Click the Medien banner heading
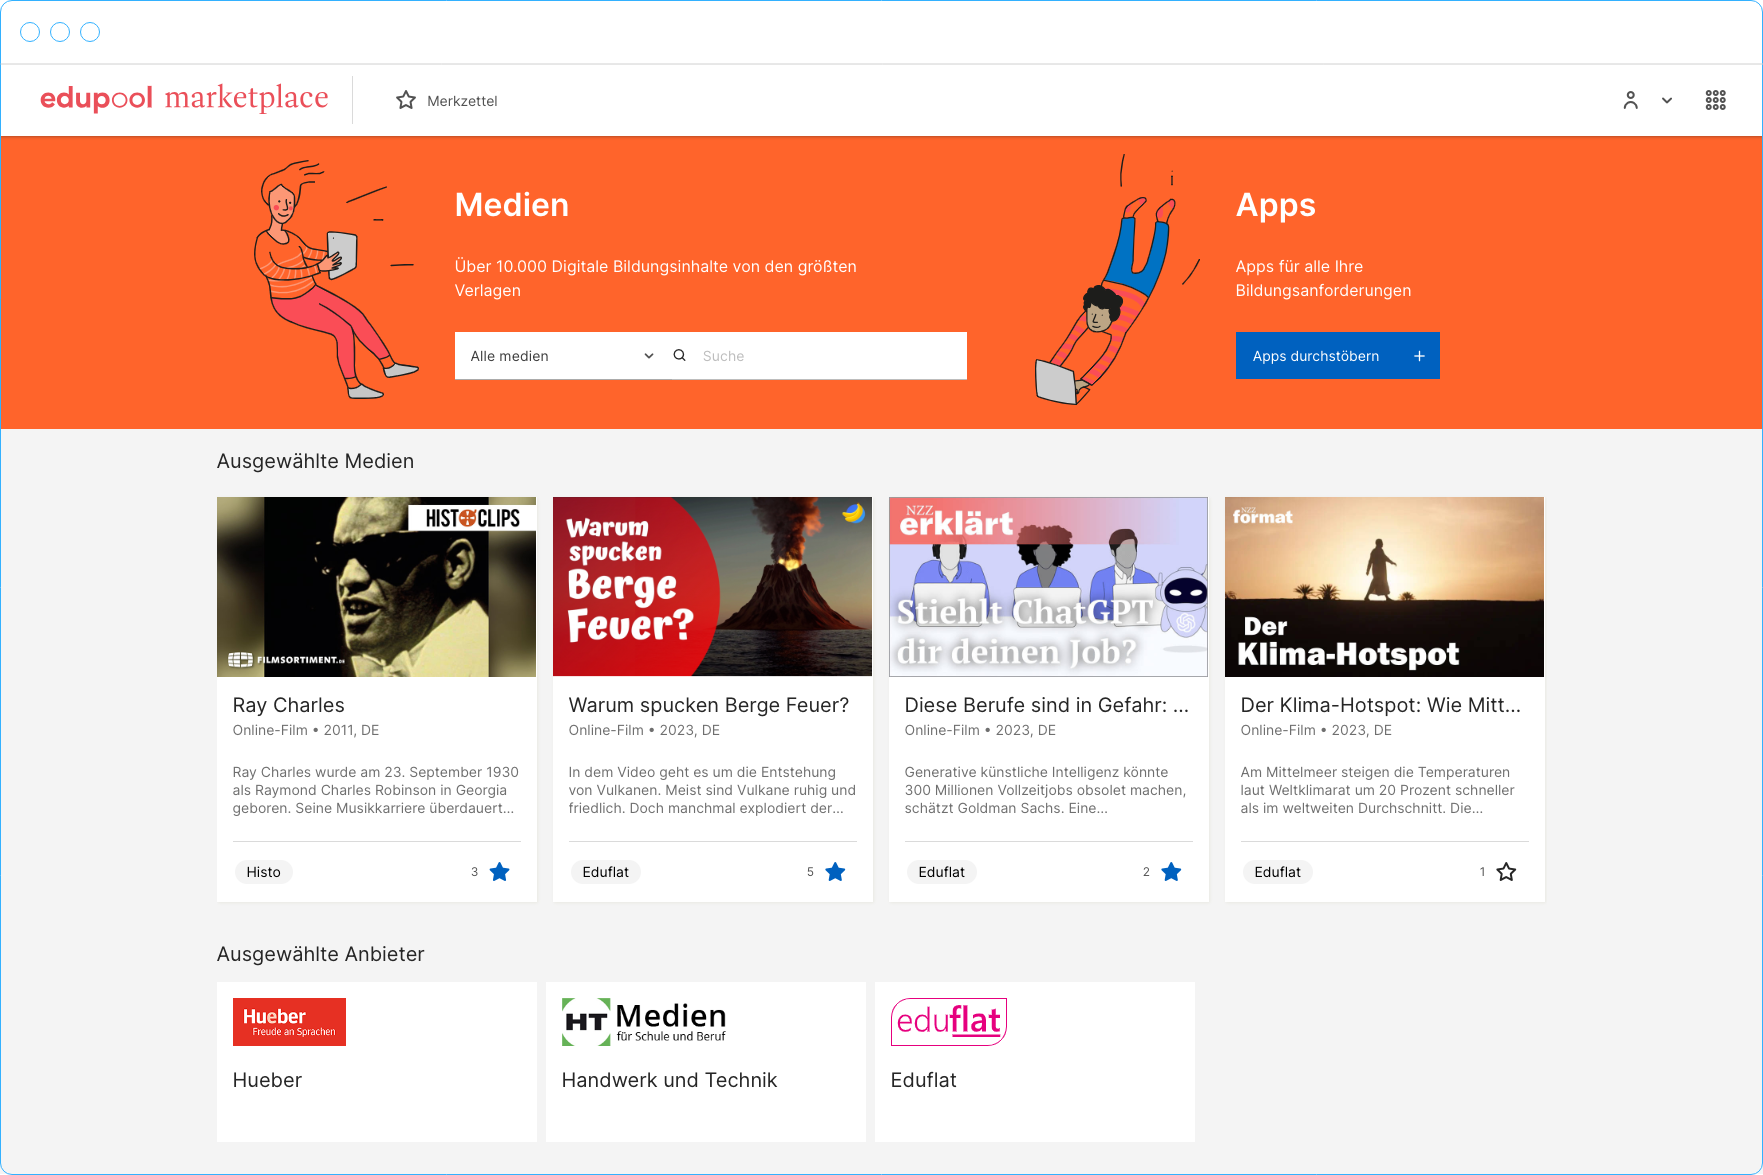 [x=512, y=205]
